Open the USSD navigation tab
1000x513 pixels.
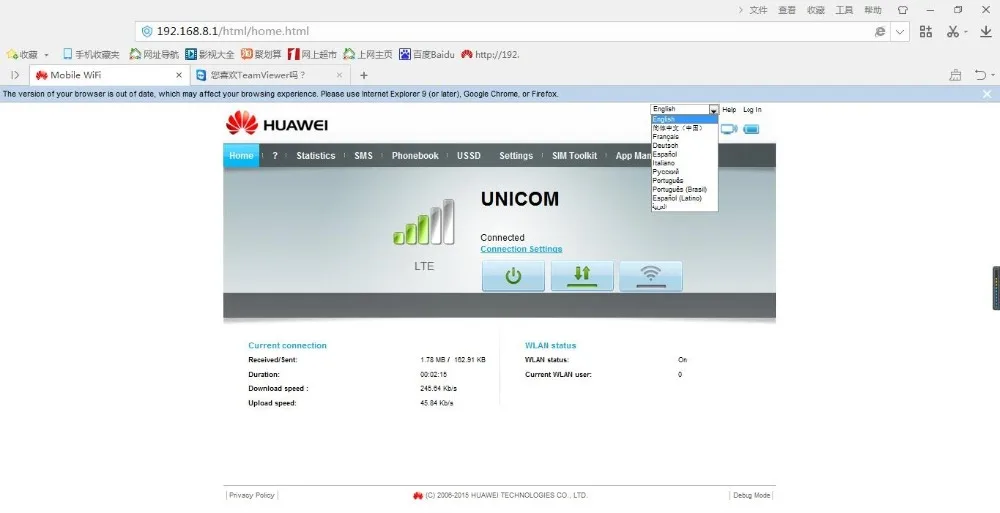point(469,156)
